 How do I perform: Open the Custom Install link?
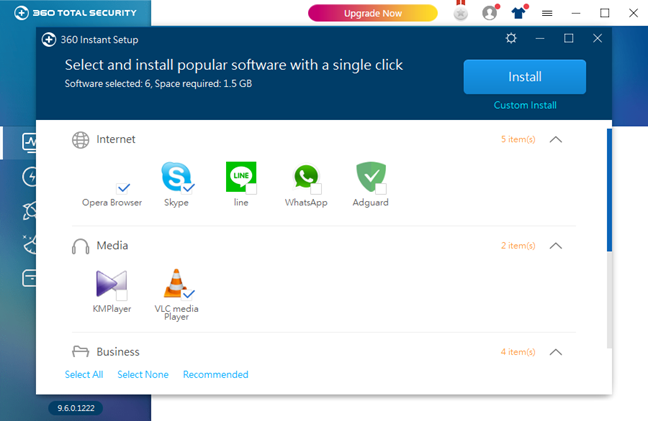pyautogui.click(x=525, y=105)
